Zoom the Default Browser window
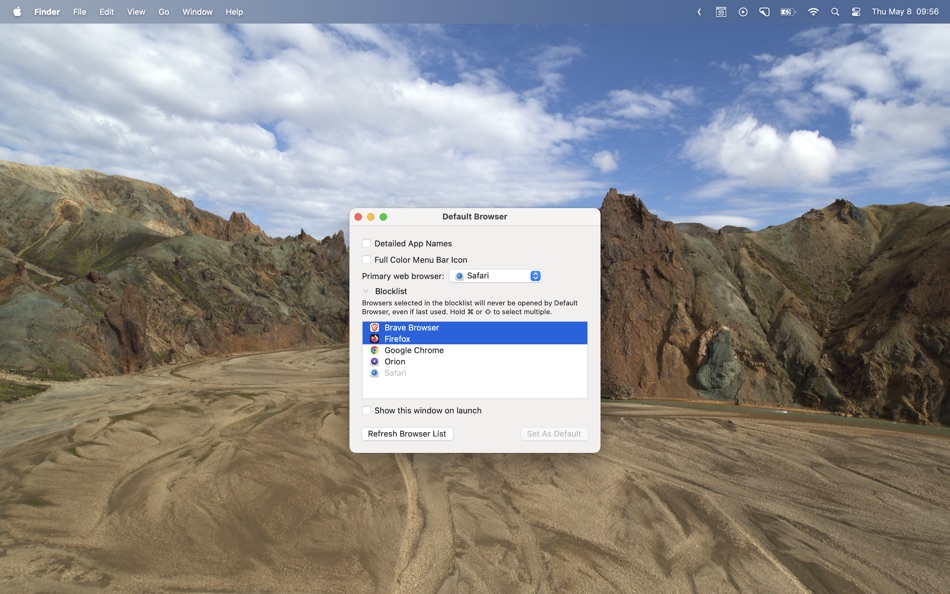The height and width of the screenshot is (594, 950). click(383, 217)
